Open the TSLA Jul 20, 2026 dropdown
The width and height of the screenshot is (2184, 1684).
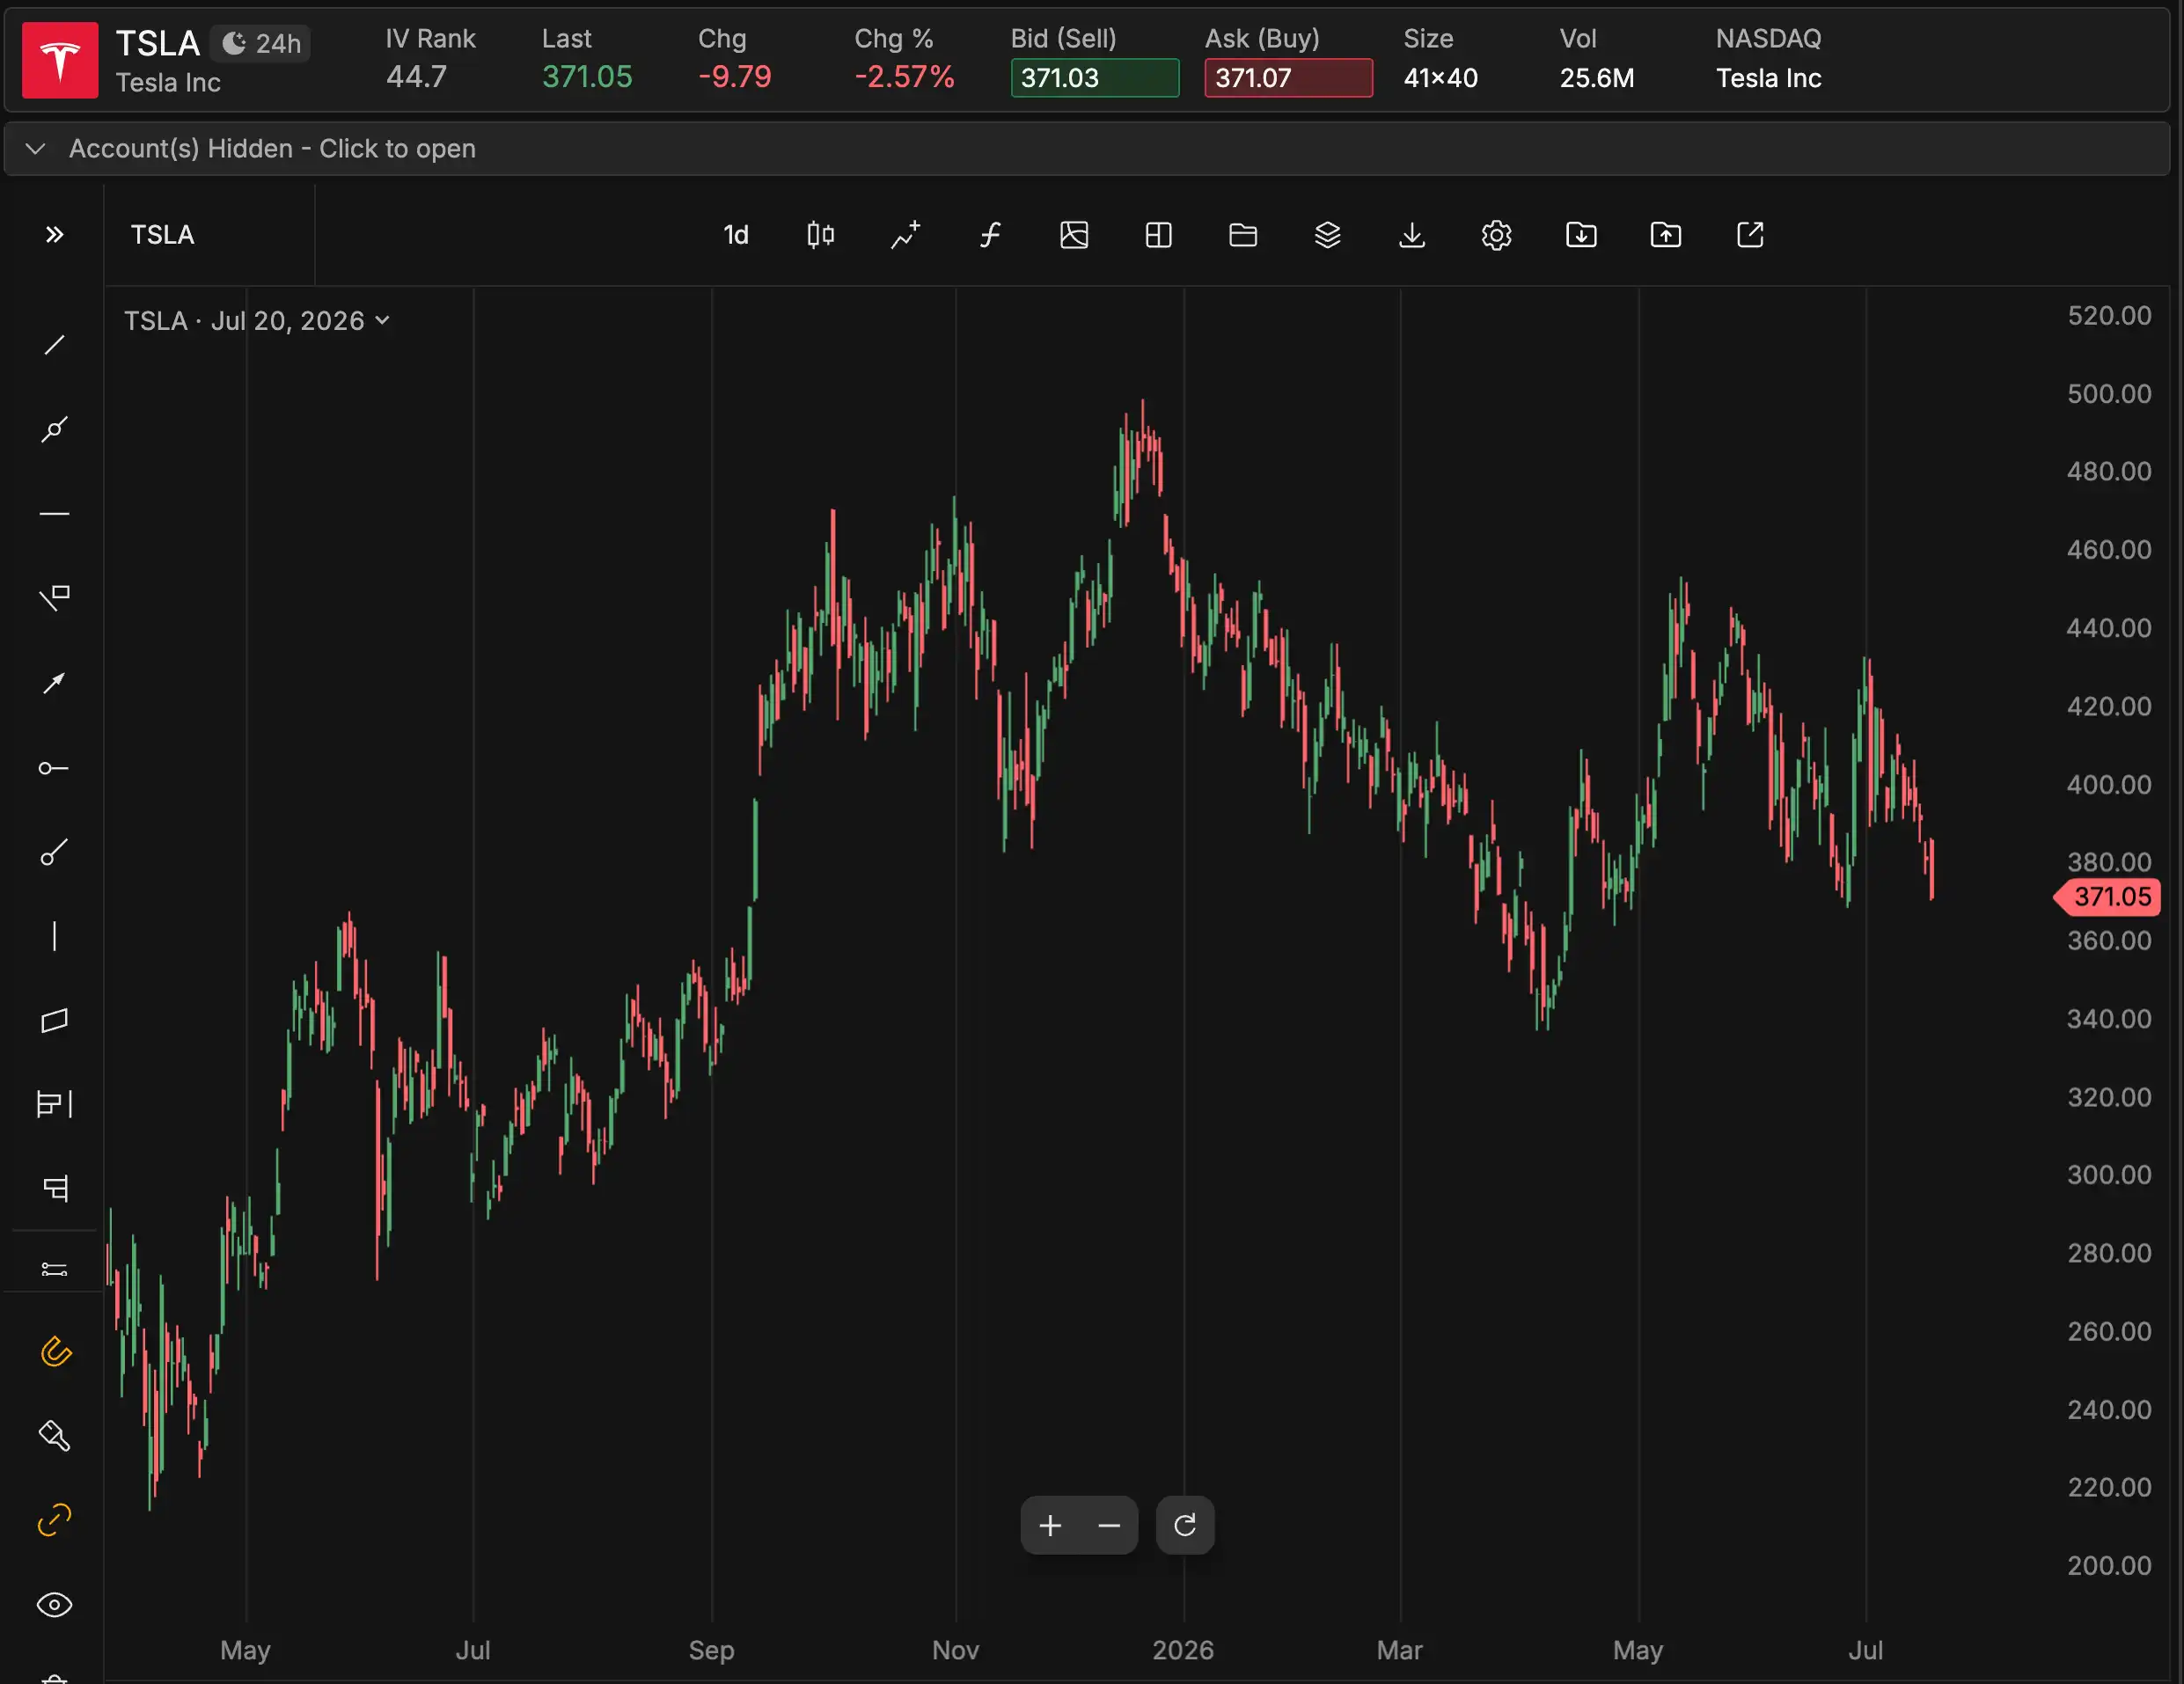pos(257,321)
